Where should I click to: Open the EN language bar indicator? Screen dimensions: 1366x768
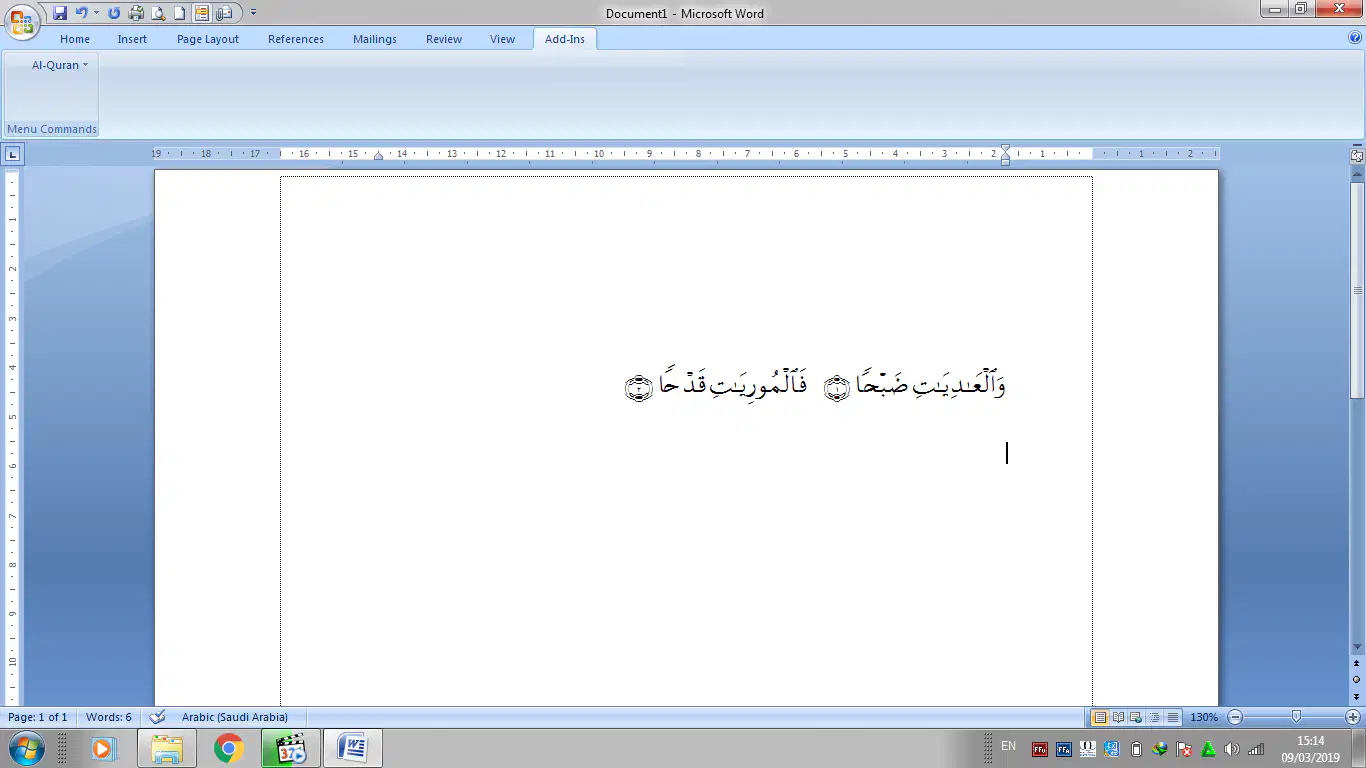[1008, 746]
